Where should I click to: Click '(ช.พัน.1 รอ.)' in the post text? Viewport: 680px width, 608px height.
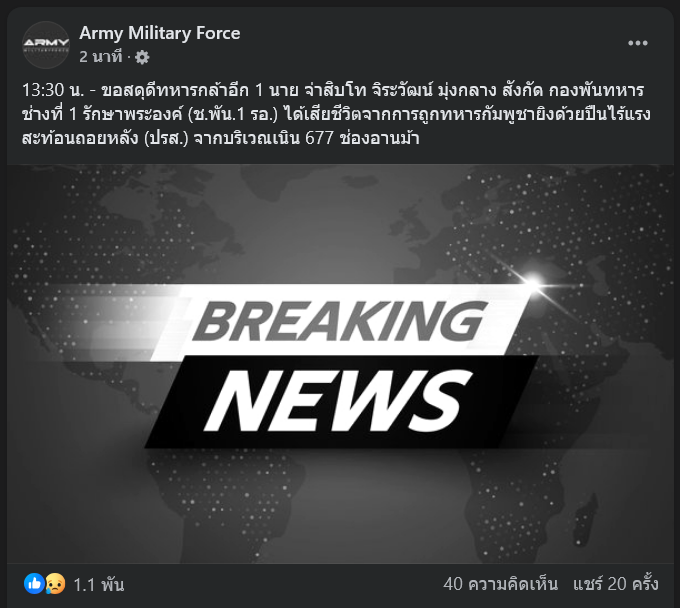point(233,114)
